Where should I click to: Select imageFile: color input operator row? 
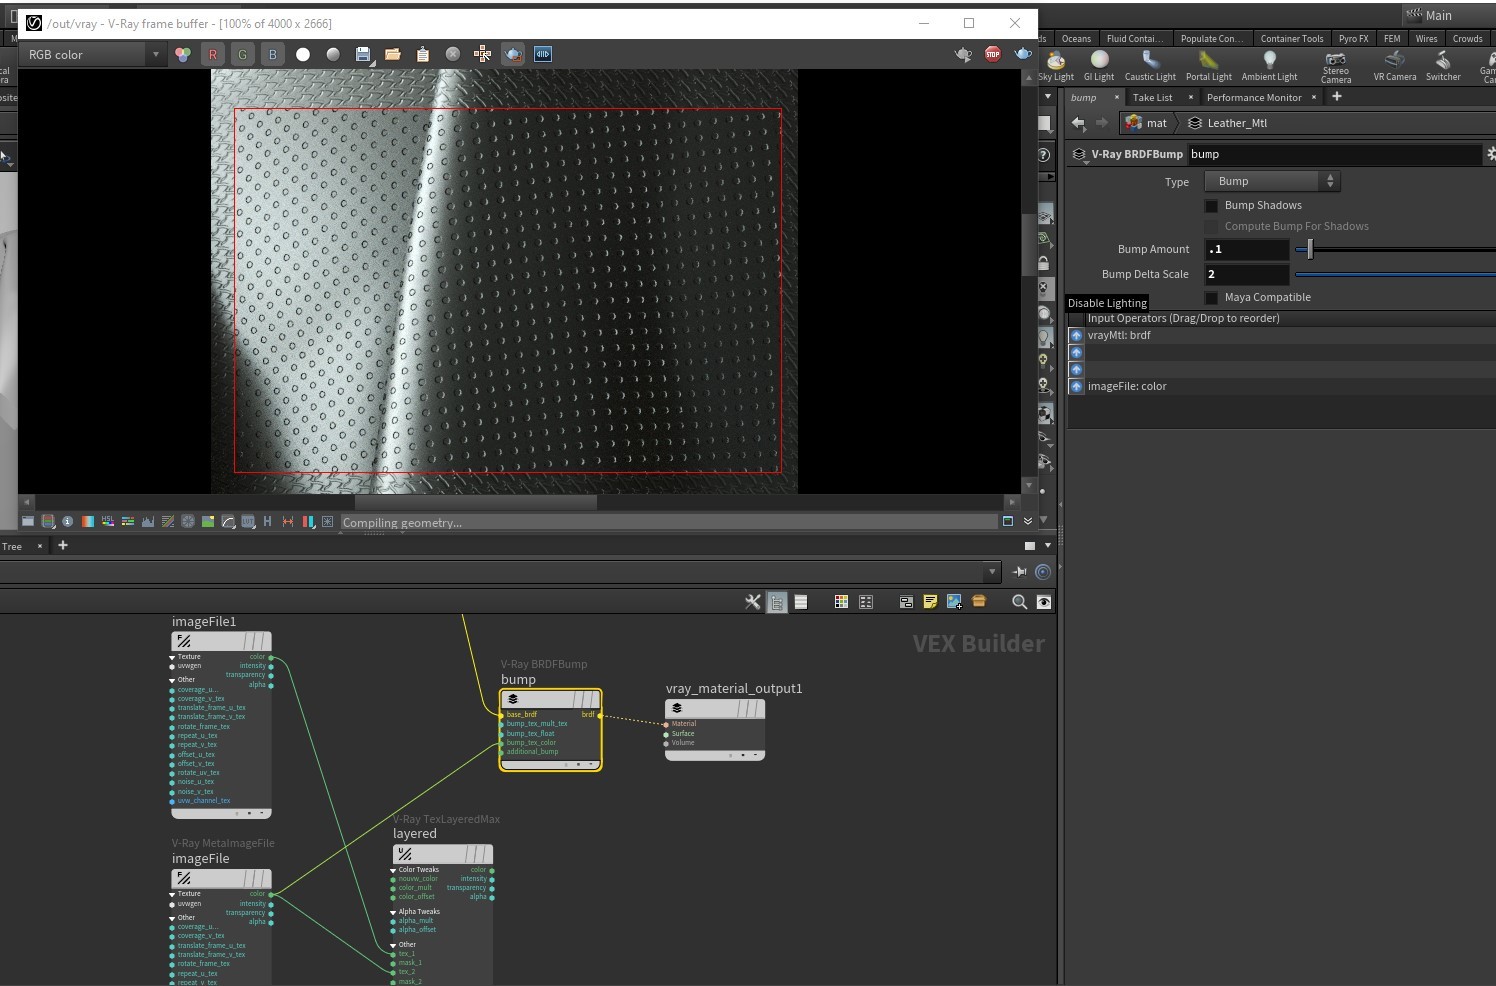(x=1281, y=386)
